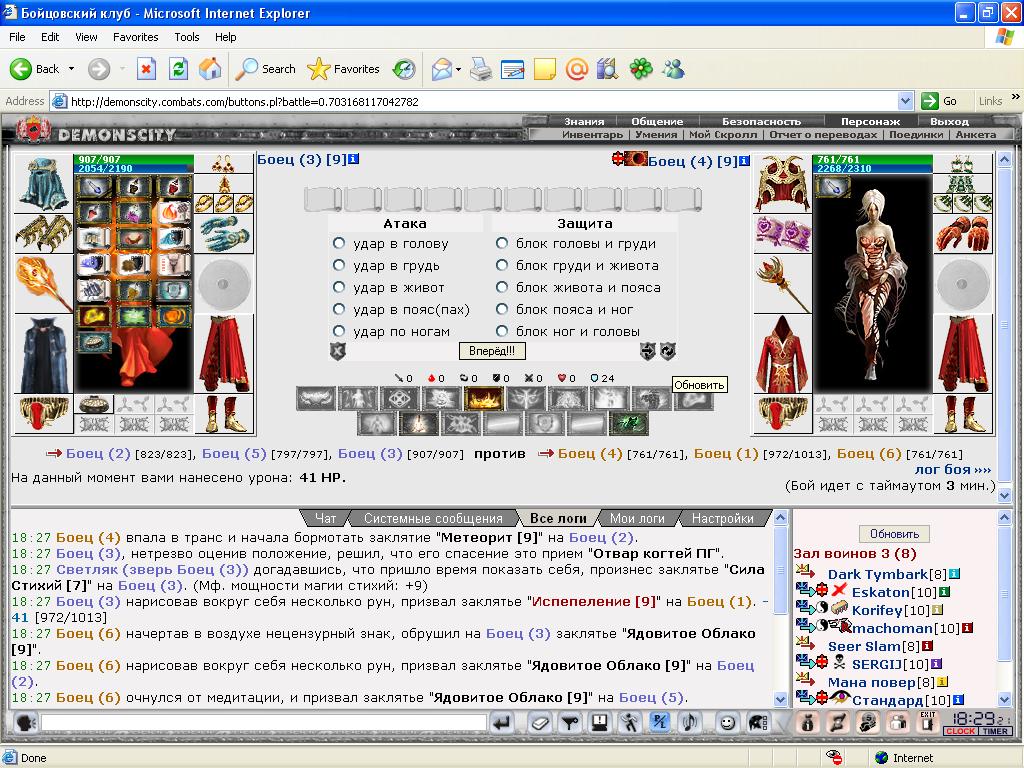This screenshot has height=768, width=1024.
Task: Click the IE Print toolbar icon
Action: pyautogui.click(x=481, y=69)
